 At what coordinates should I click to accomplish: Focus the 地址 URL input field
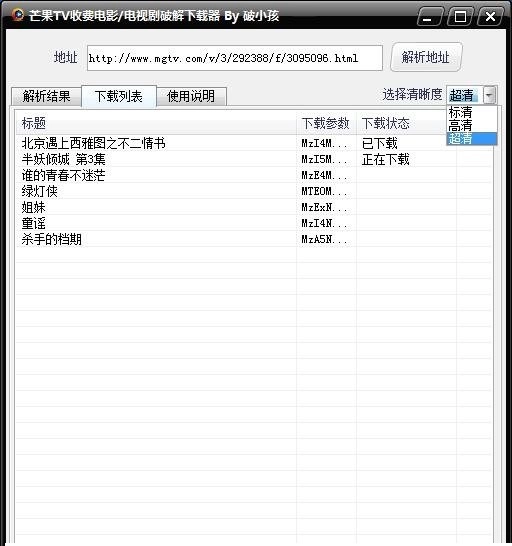coord(235,58)
